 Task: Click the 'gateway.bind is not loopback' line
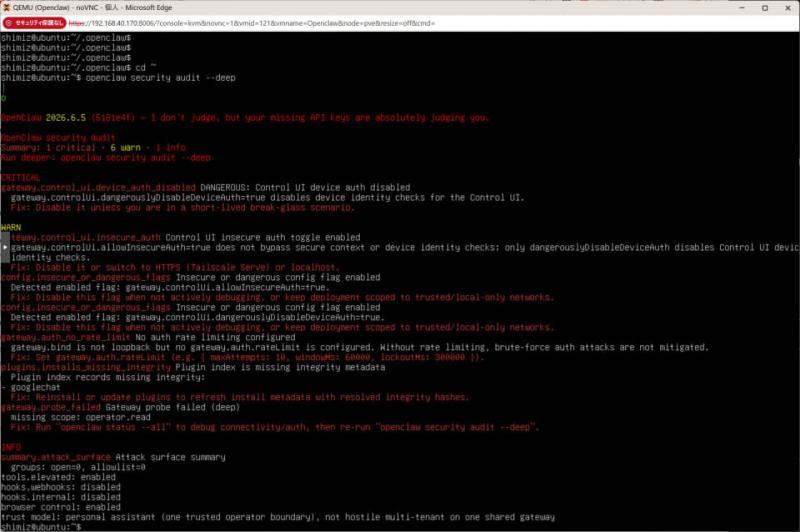pyautogui.click(x=360, y=347)
